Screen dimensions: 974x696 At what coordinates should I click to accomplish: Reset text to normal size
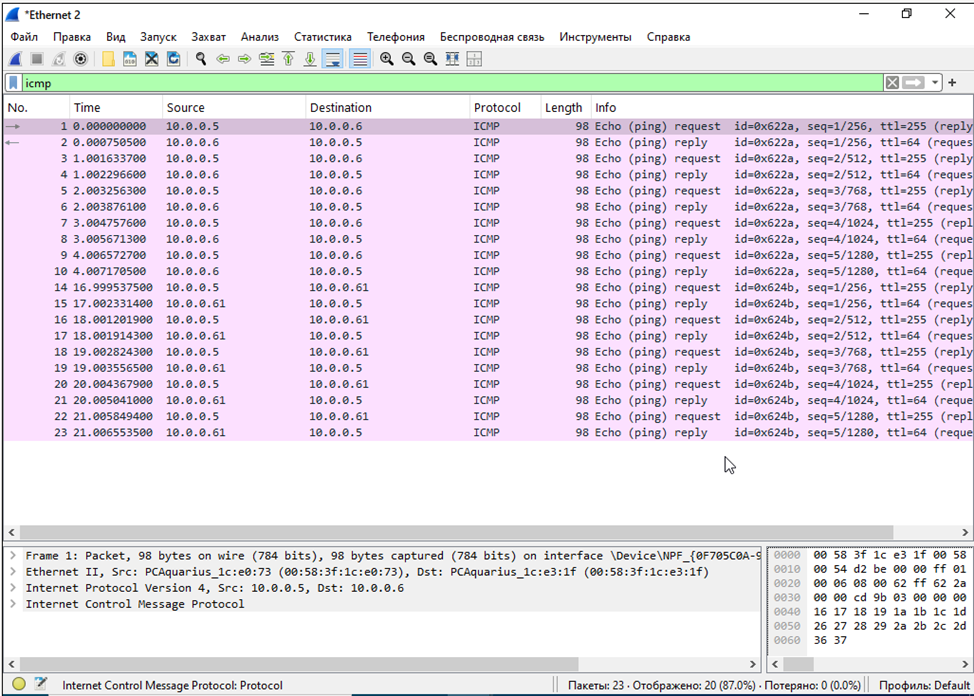pyautogui.click(x=430, y=59)
